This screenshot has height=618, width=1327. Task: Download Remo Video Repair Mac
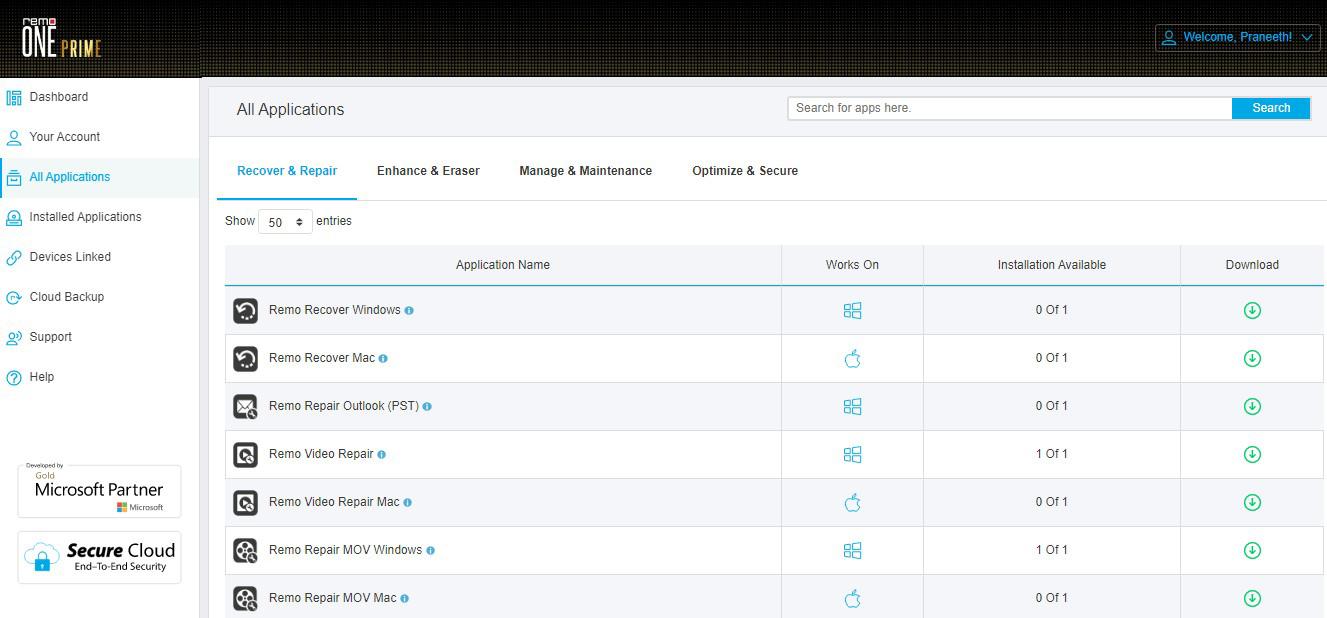pyautogui.click(x=1252, y=502)
